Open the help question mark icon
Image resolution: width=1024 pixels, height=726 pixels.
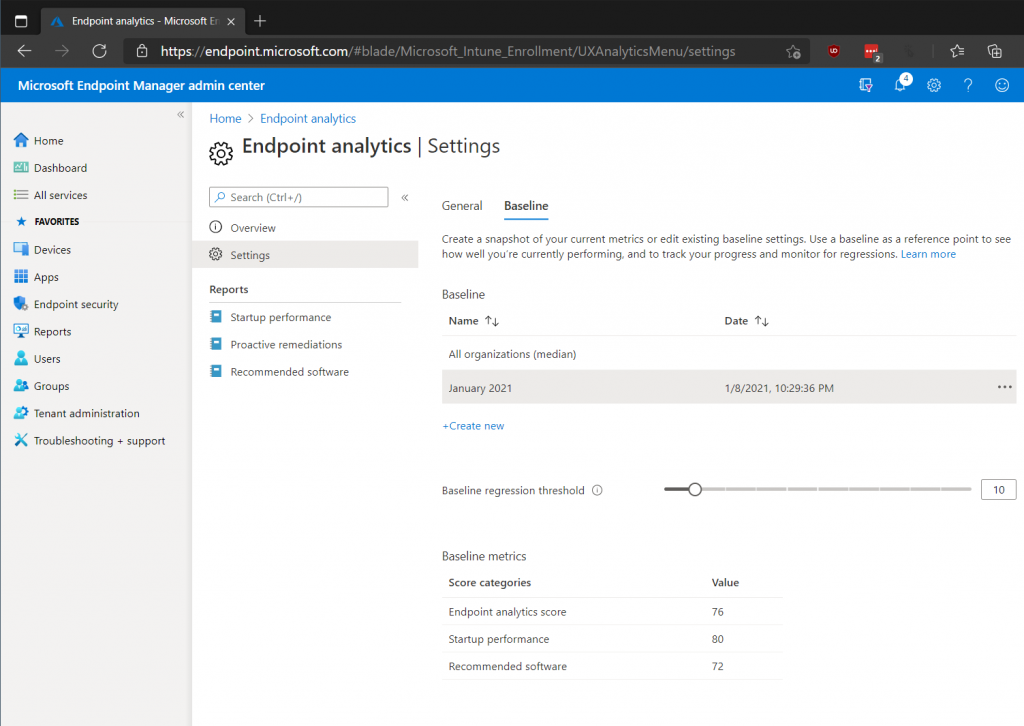click(x=968, y=85)
